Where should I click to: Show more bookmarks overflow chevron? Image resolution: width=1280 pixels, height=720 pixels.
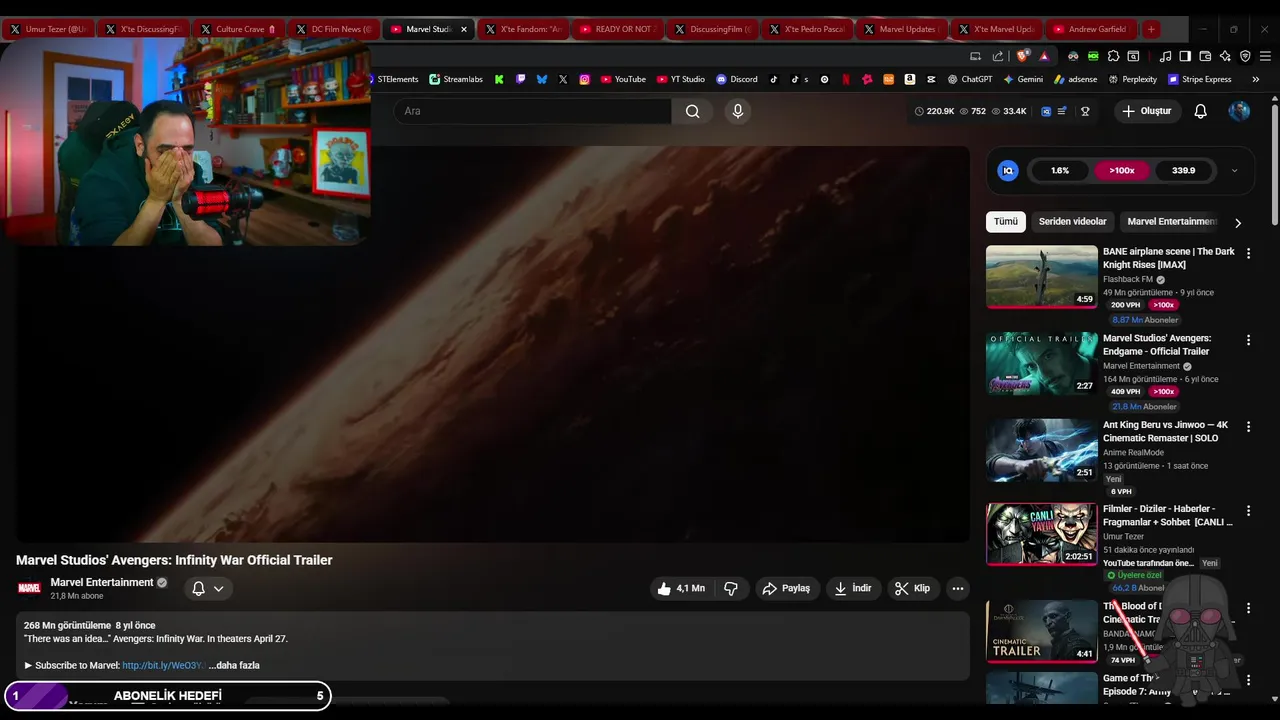[x=1255, y=79]
